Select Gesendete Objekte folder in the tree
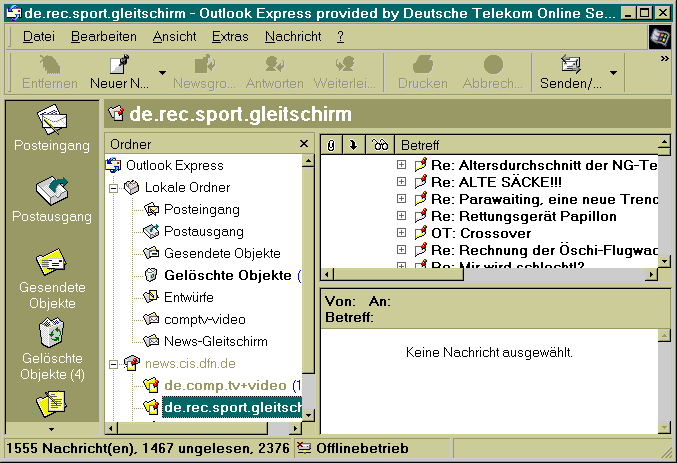The image size is (677, 463). (222, 254)
